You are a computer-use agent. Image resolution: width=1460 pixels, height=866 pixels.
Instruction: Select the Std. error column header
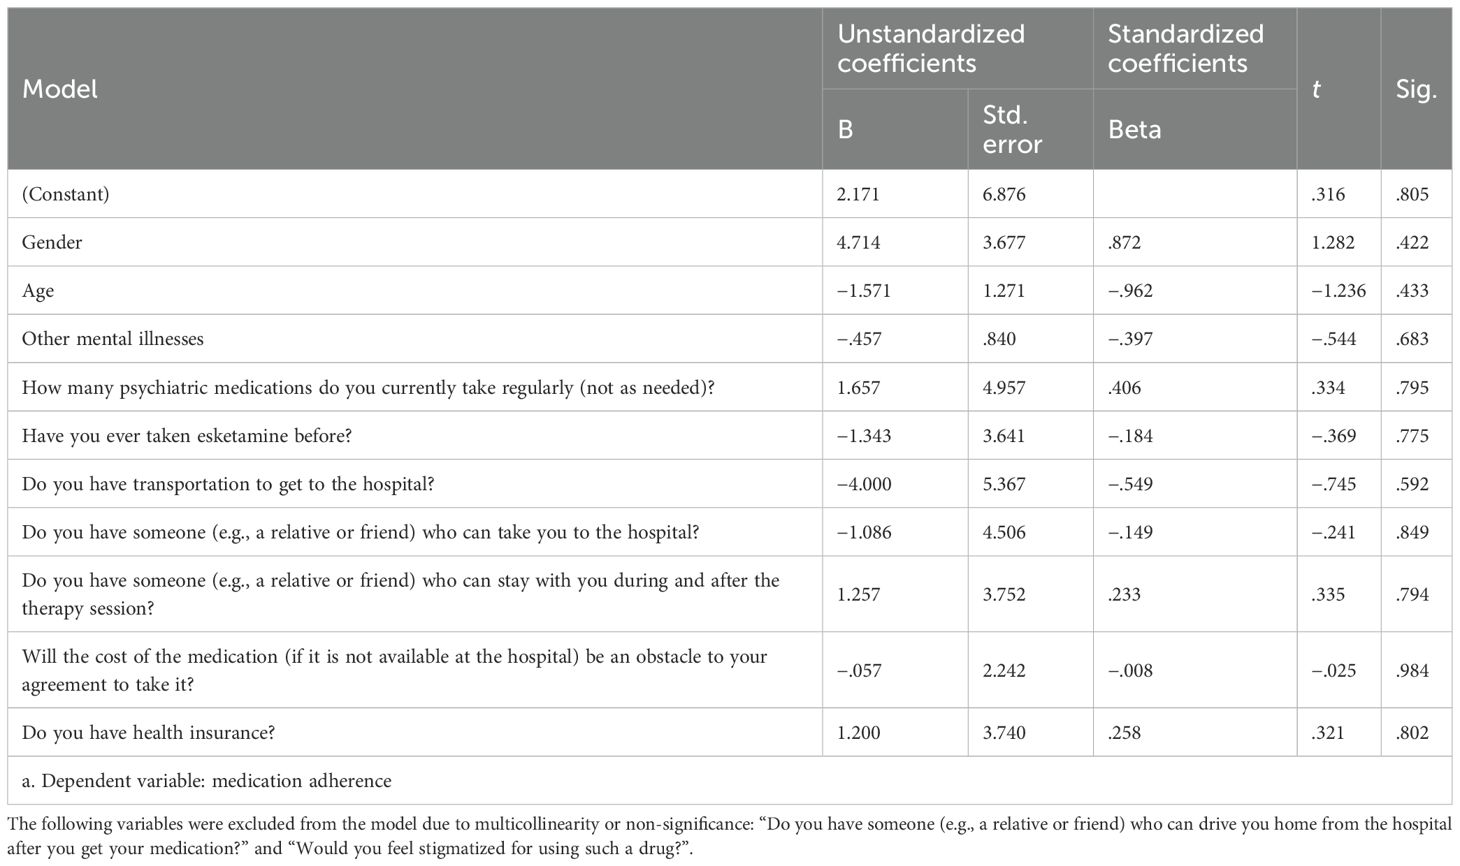click(x=1012, y=129)
